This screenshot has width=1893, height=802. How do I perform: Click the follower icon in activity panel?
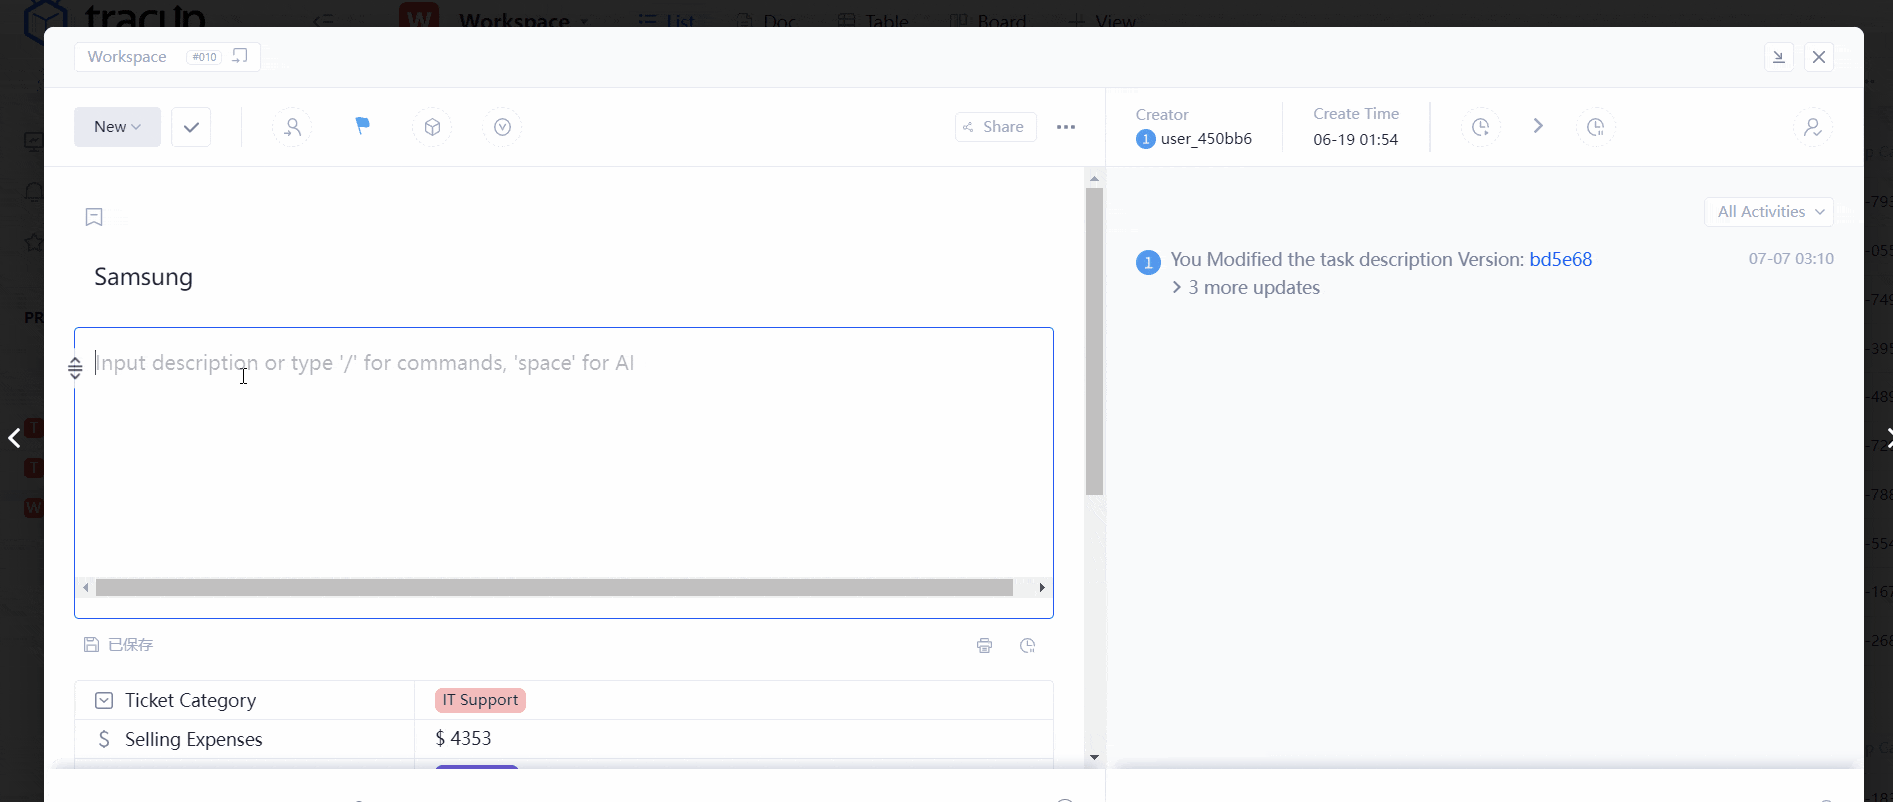click(1812, 127)
